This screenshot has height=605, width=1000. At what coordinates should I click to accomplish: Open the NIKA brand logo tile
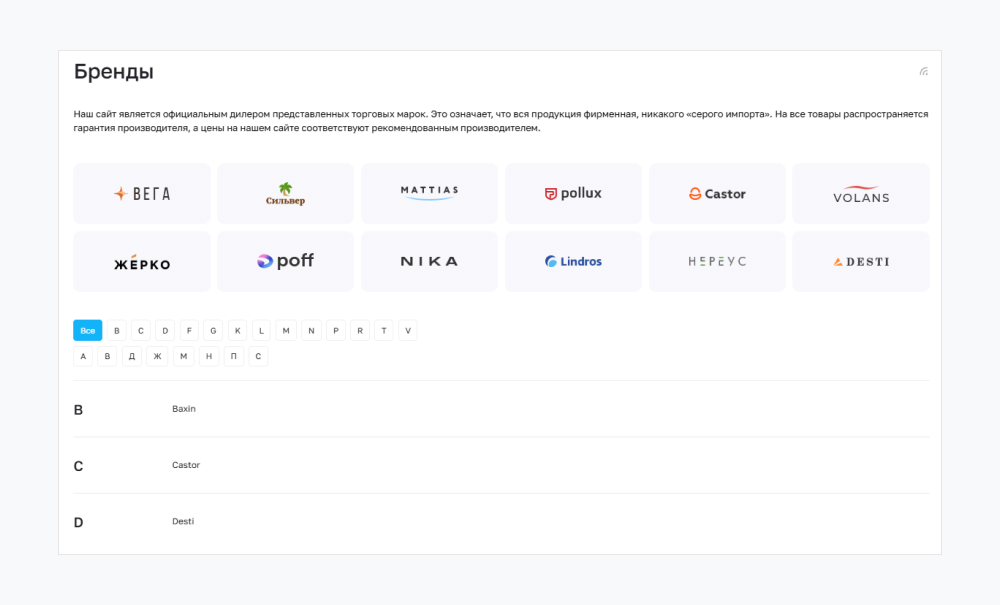coord(429,262)
